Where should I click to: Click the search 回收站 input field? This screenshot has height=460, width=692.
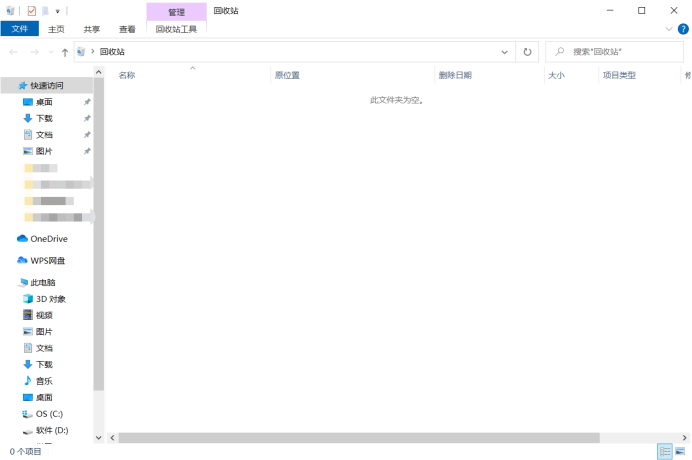tap(614, 52)
